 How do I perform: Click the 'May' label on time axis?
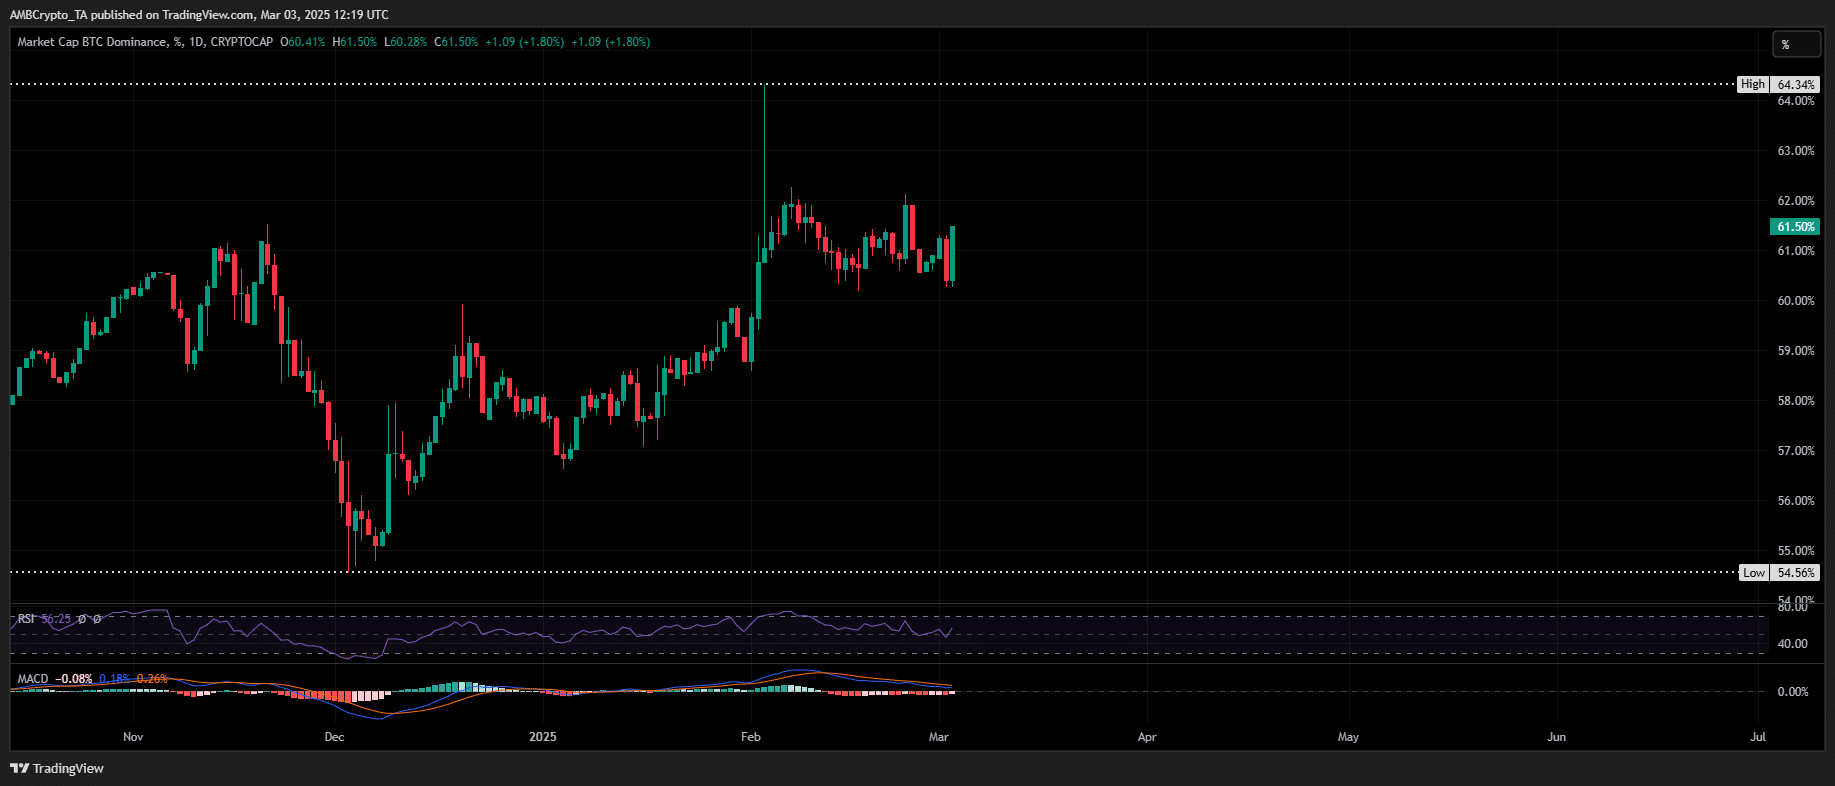[1348, 737]
